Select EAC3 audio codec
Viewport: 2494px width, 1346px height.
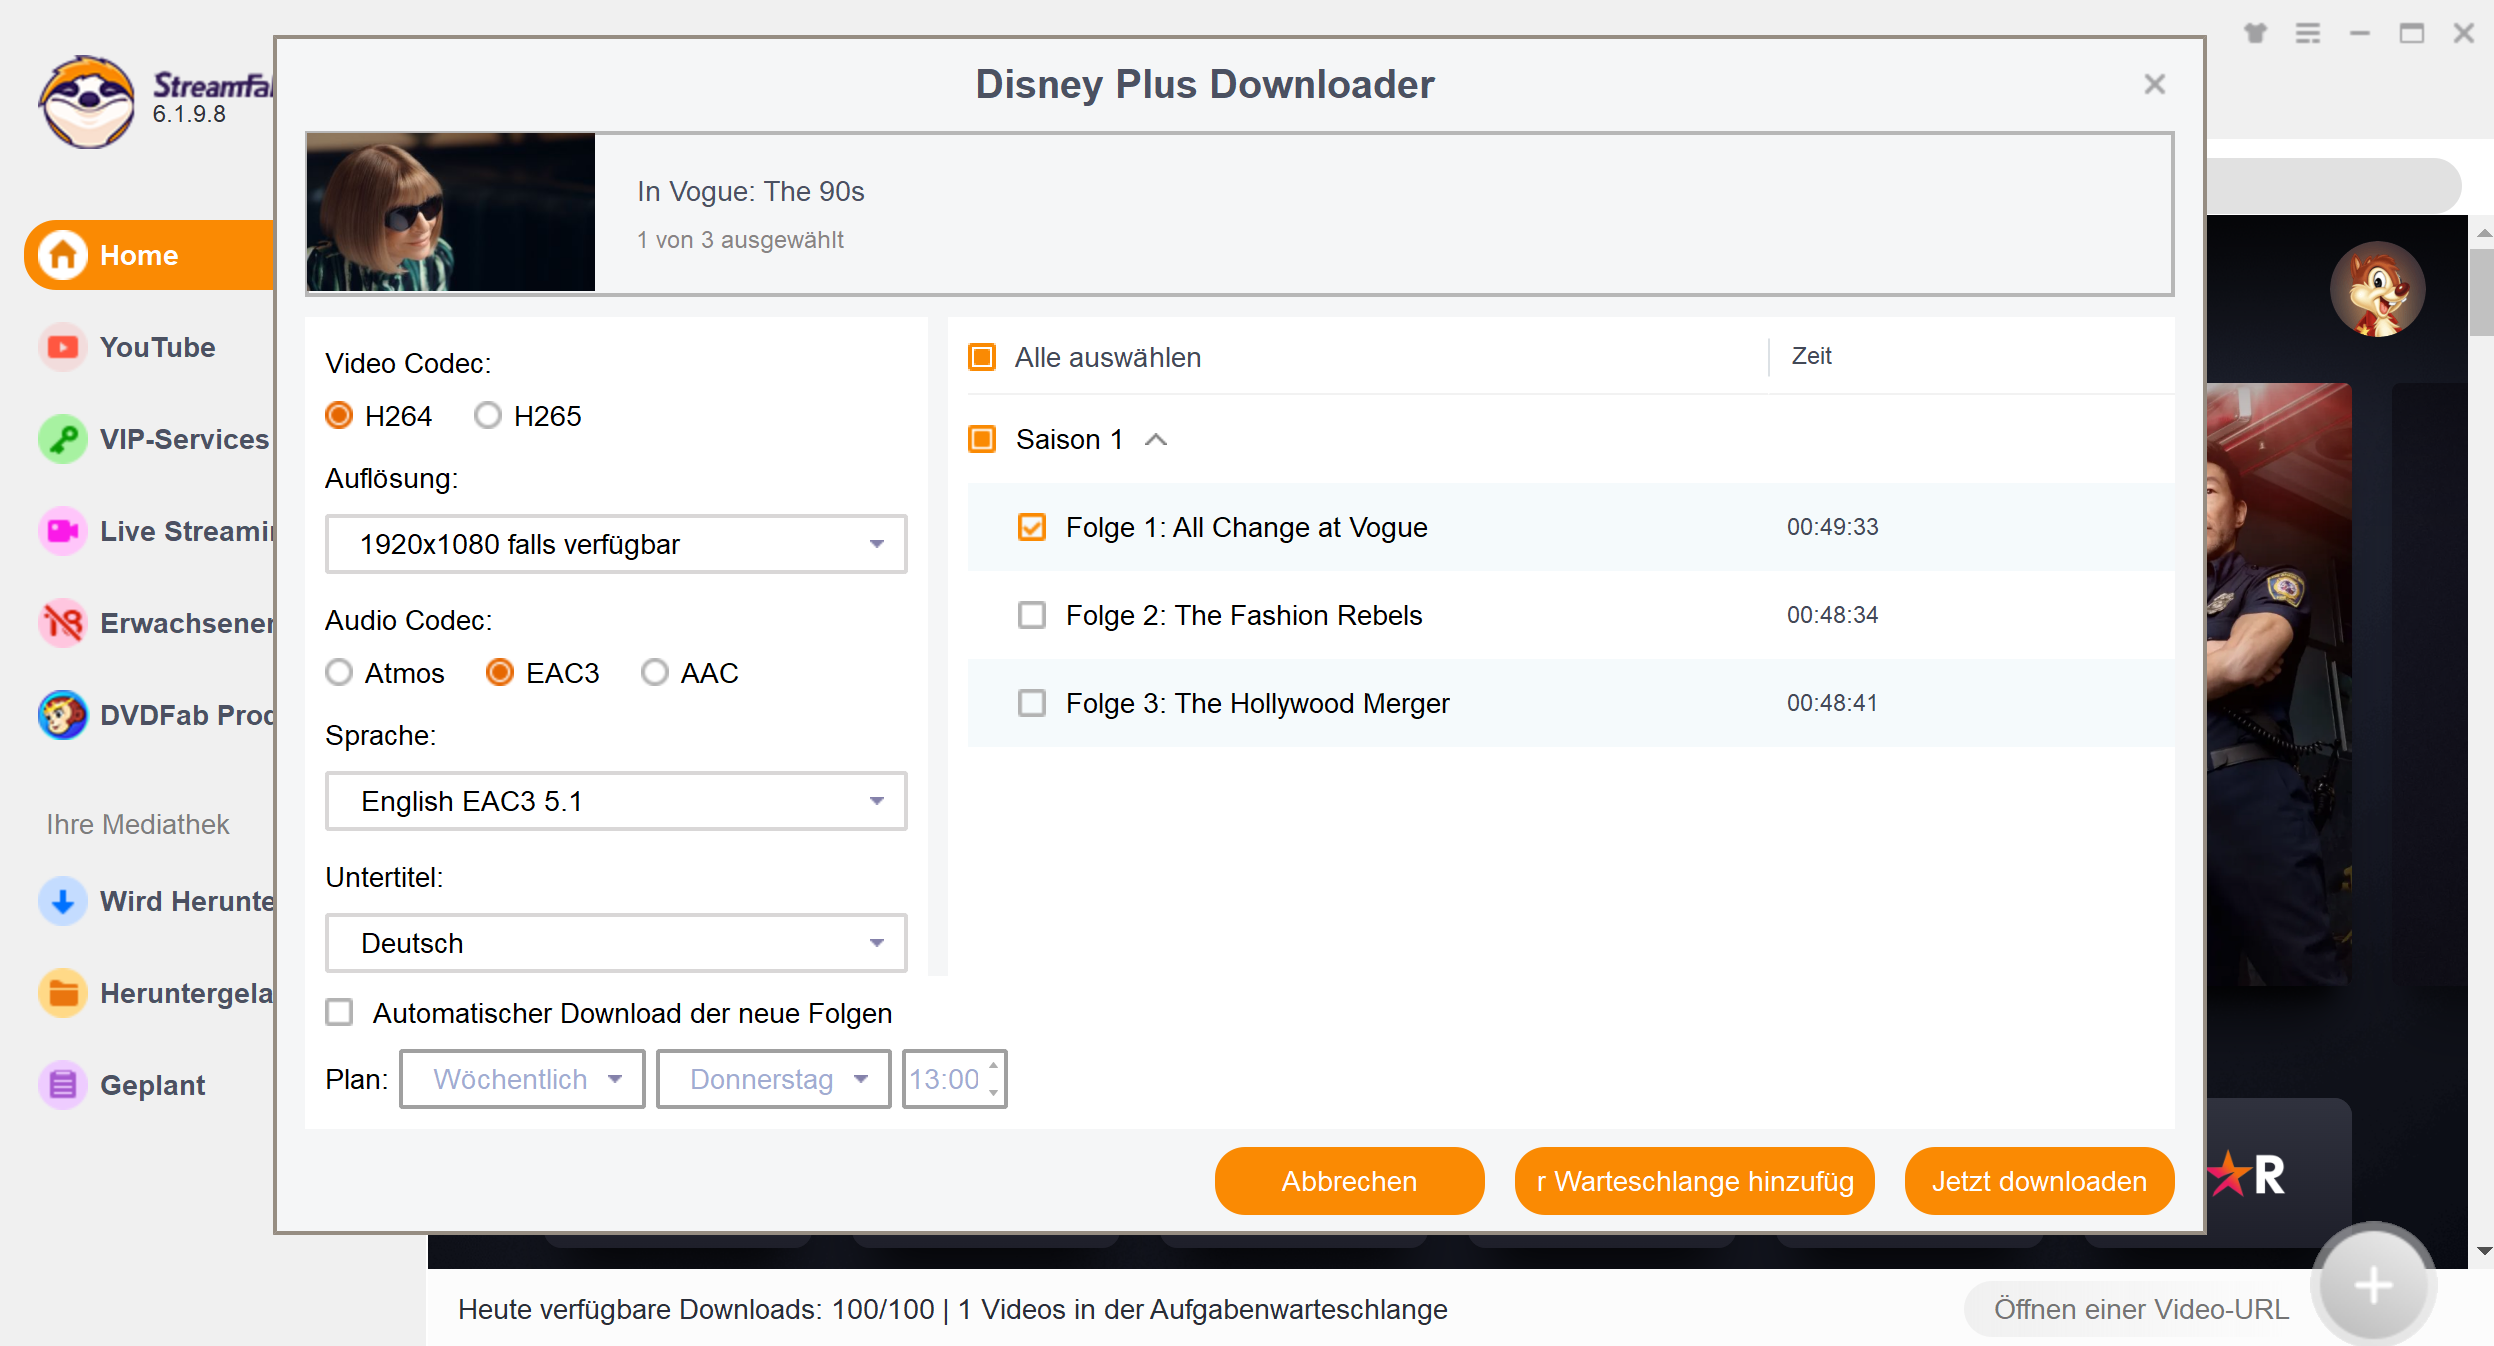tap(500, 672)
